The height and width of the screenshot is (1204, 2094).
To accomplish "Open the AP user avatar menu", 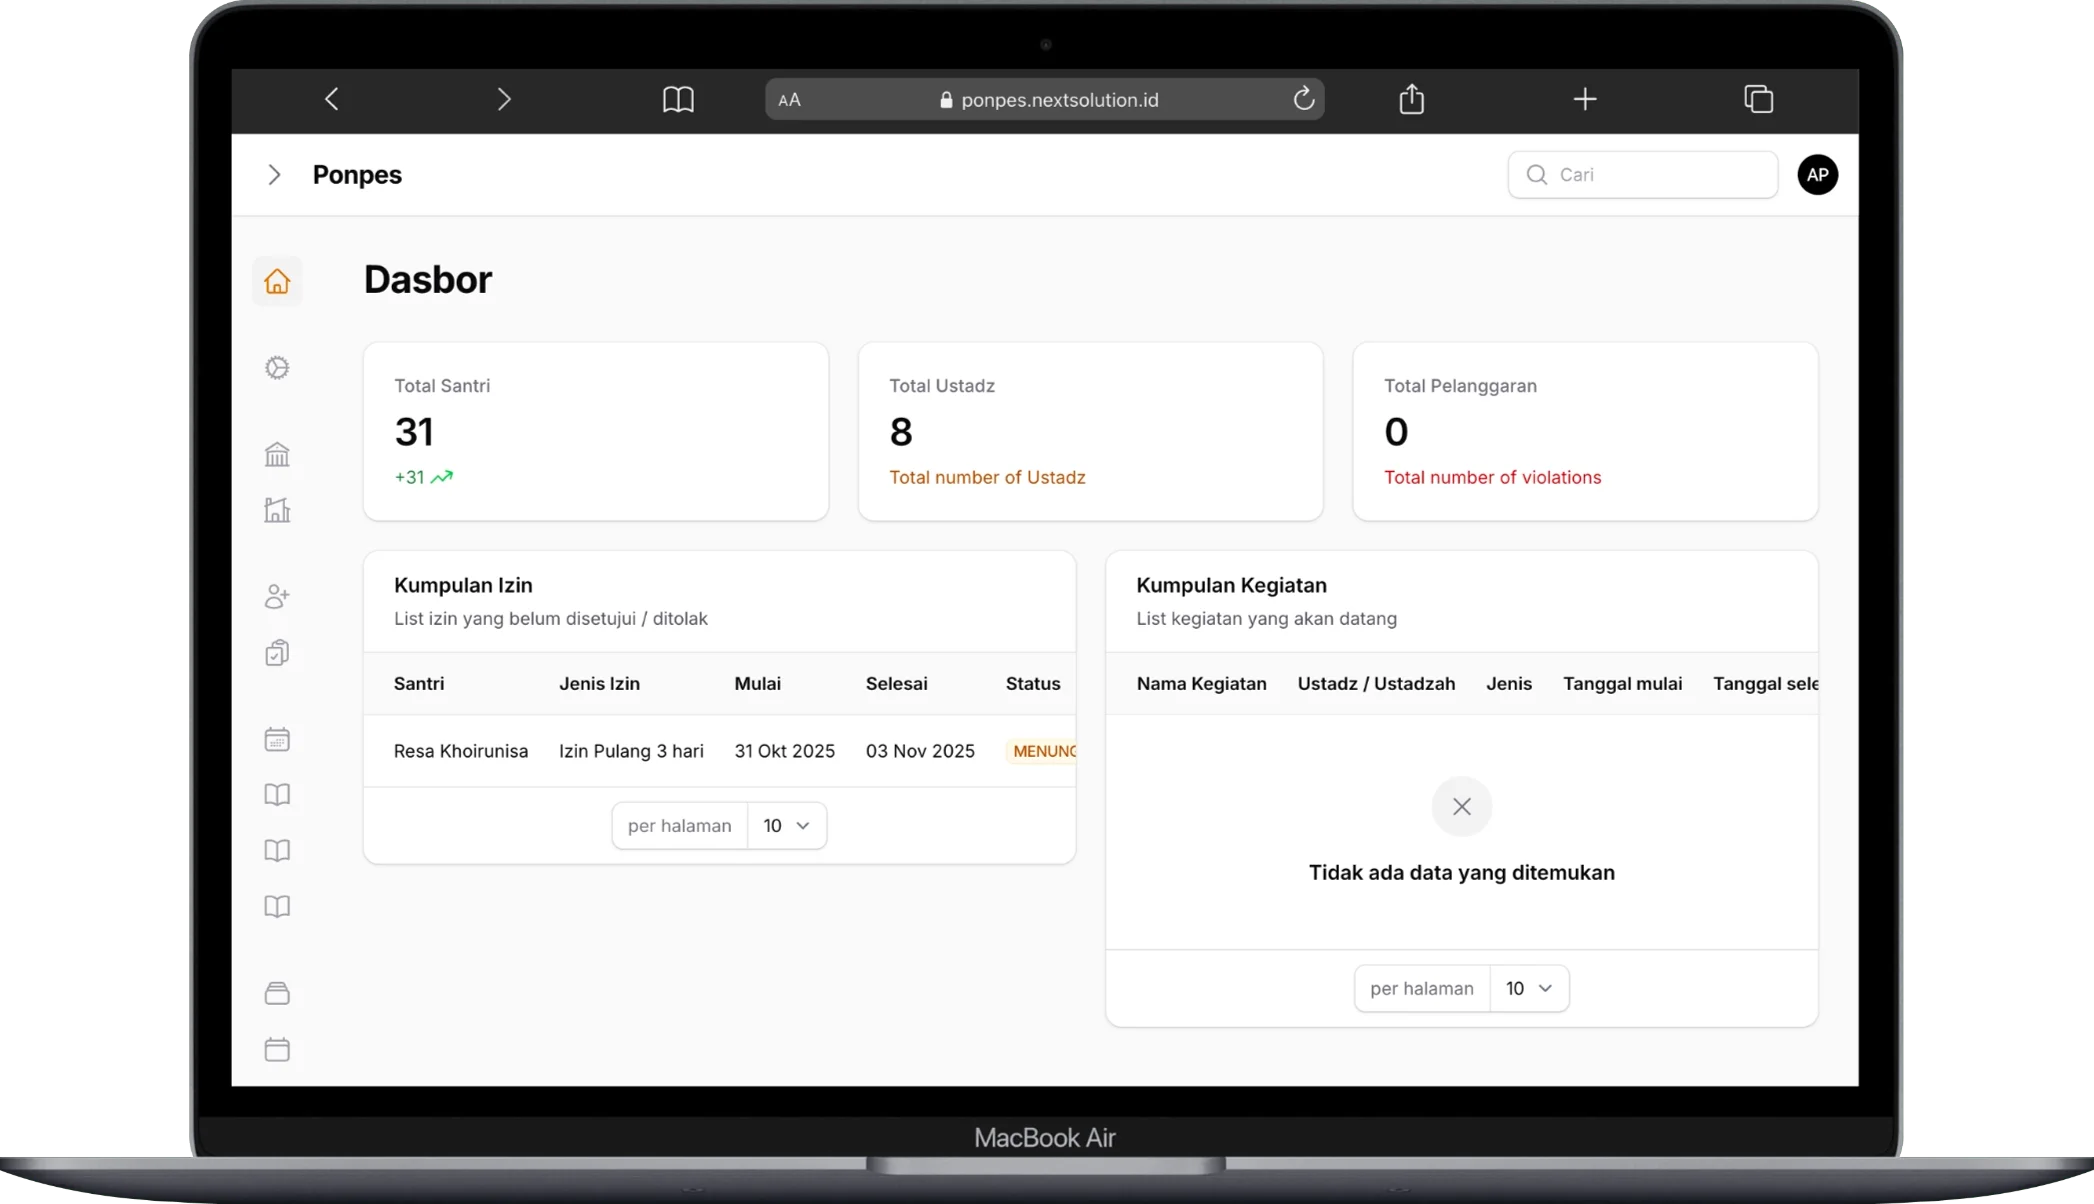I will tap(1817, 175).
